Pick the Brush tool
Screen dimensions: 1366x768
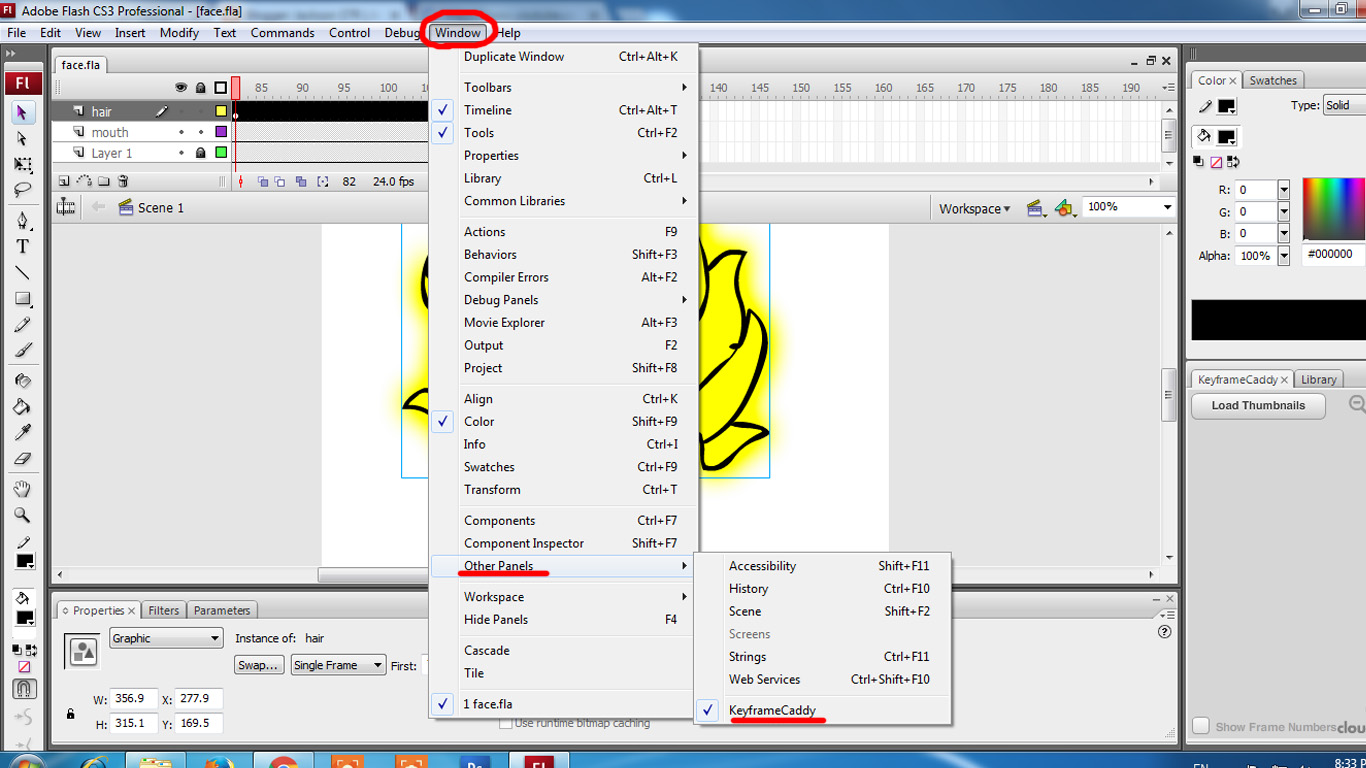click(22, 350)
